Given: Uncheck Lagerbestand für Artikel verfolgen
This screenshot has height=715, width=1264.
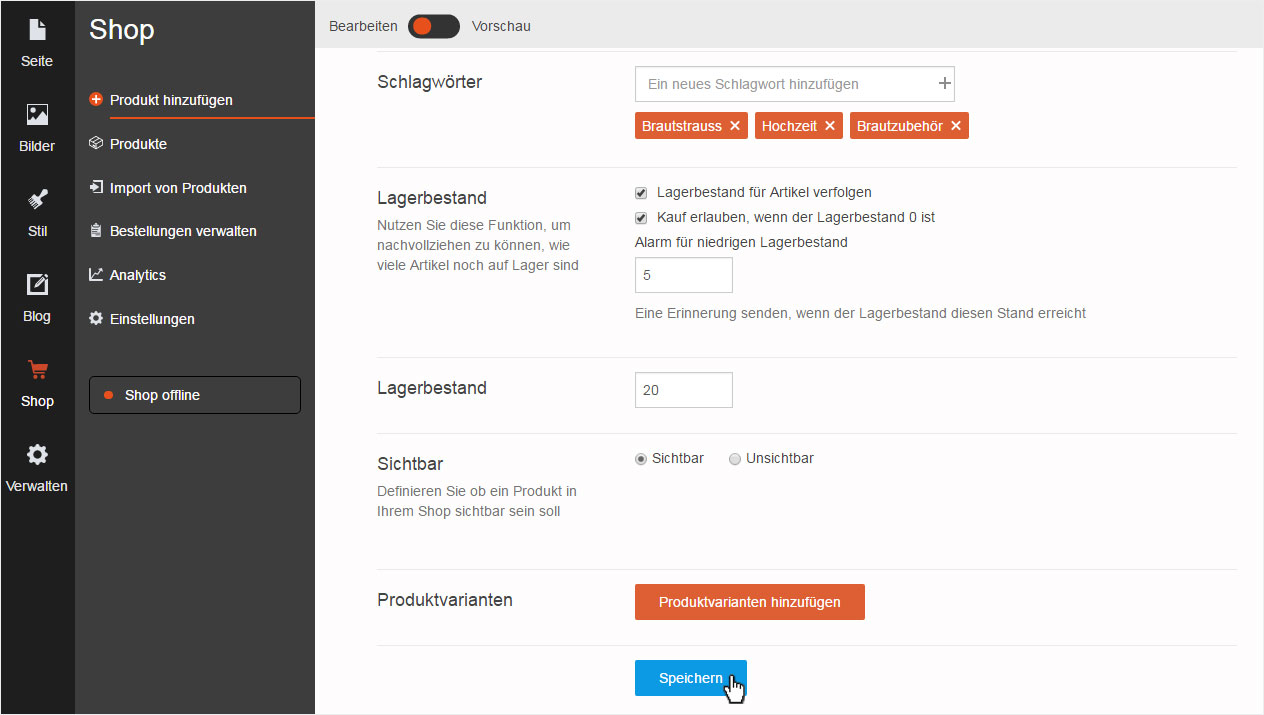Looking at the screenshot, I should (x=641, y=192).
